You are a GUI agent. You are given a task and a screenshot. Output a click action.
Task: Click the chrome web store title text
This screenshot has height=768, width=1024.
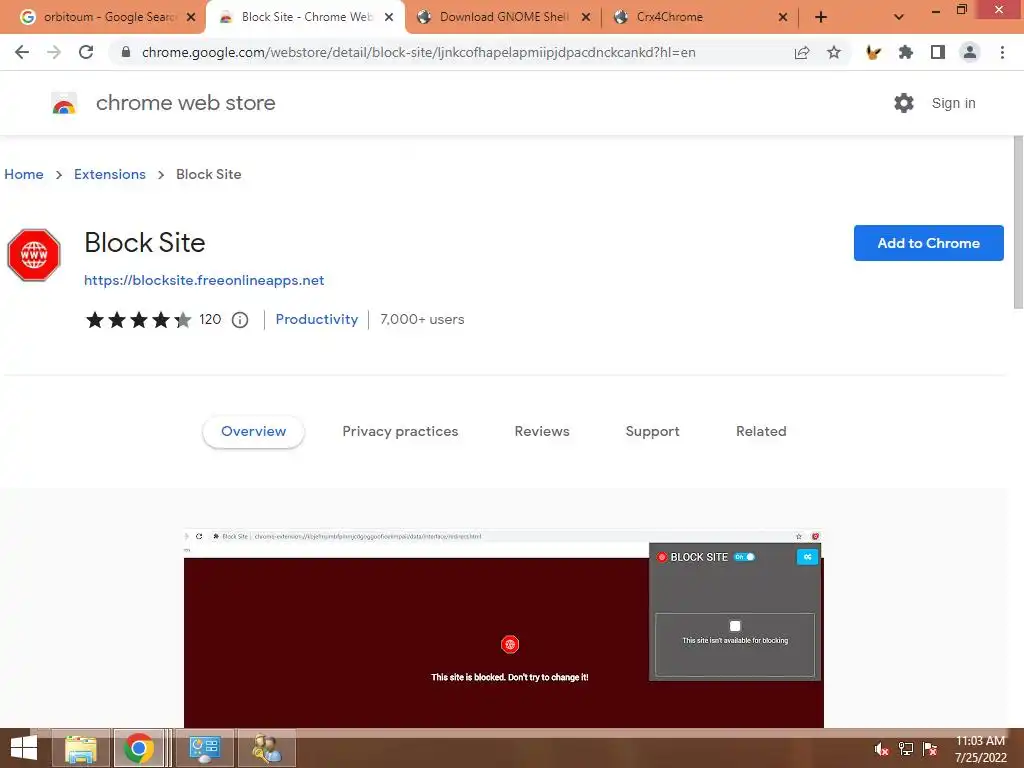click(185, 103)
